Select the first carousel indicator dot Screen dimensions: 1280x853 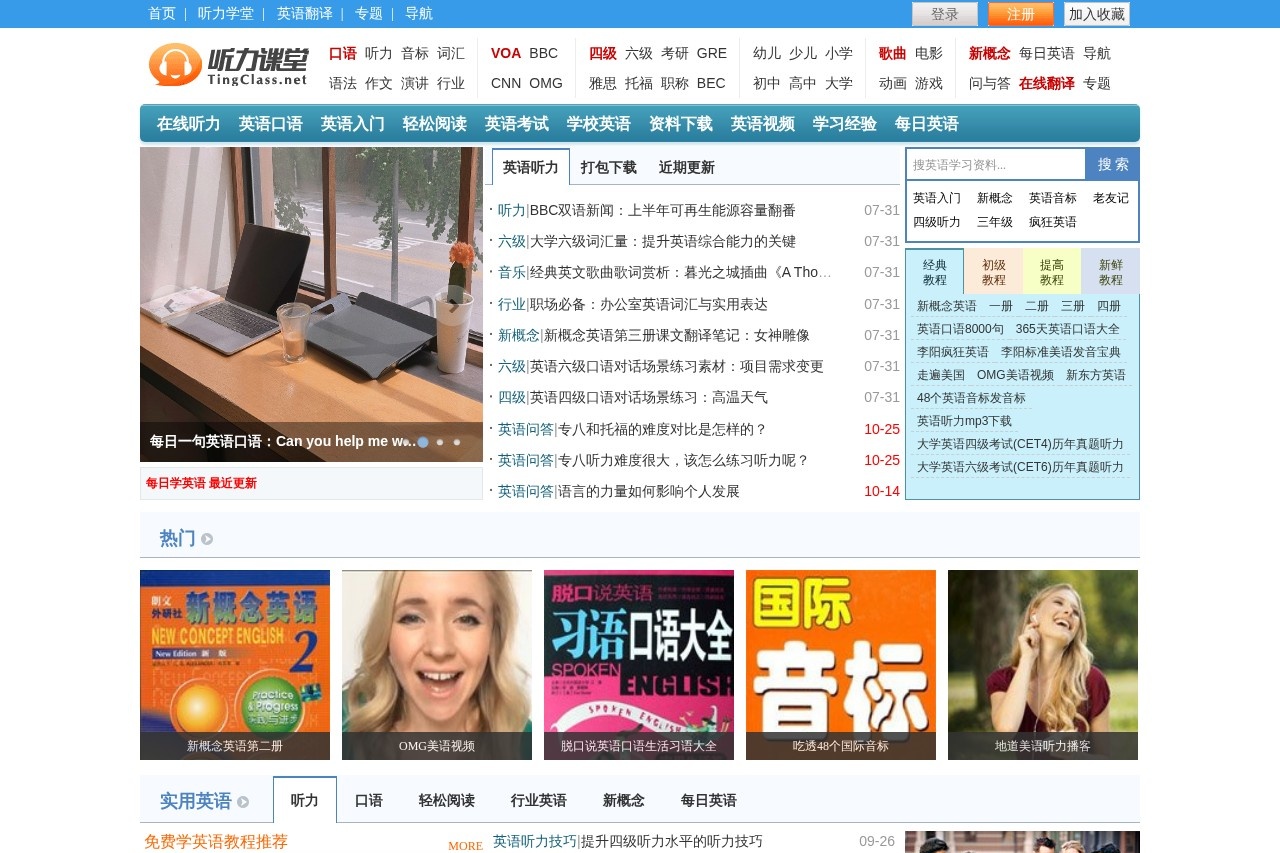point(423,442)
